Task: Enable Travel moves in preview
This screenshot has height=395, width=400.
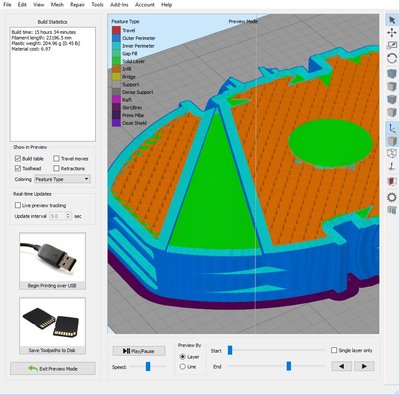Action: (x=56, y=158)
